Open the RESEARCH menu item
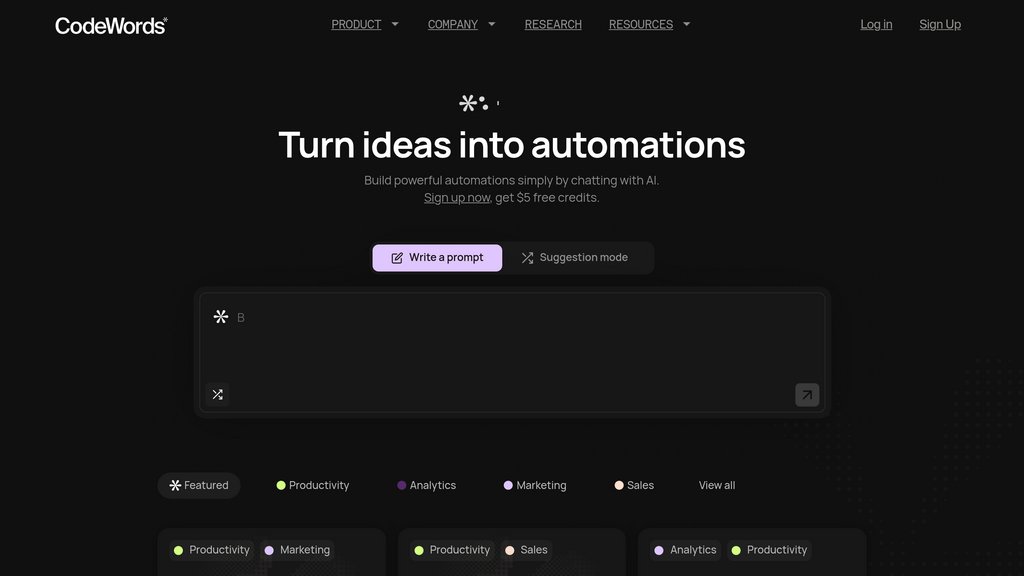This screenshot has width=1024, height=576. 553,24
